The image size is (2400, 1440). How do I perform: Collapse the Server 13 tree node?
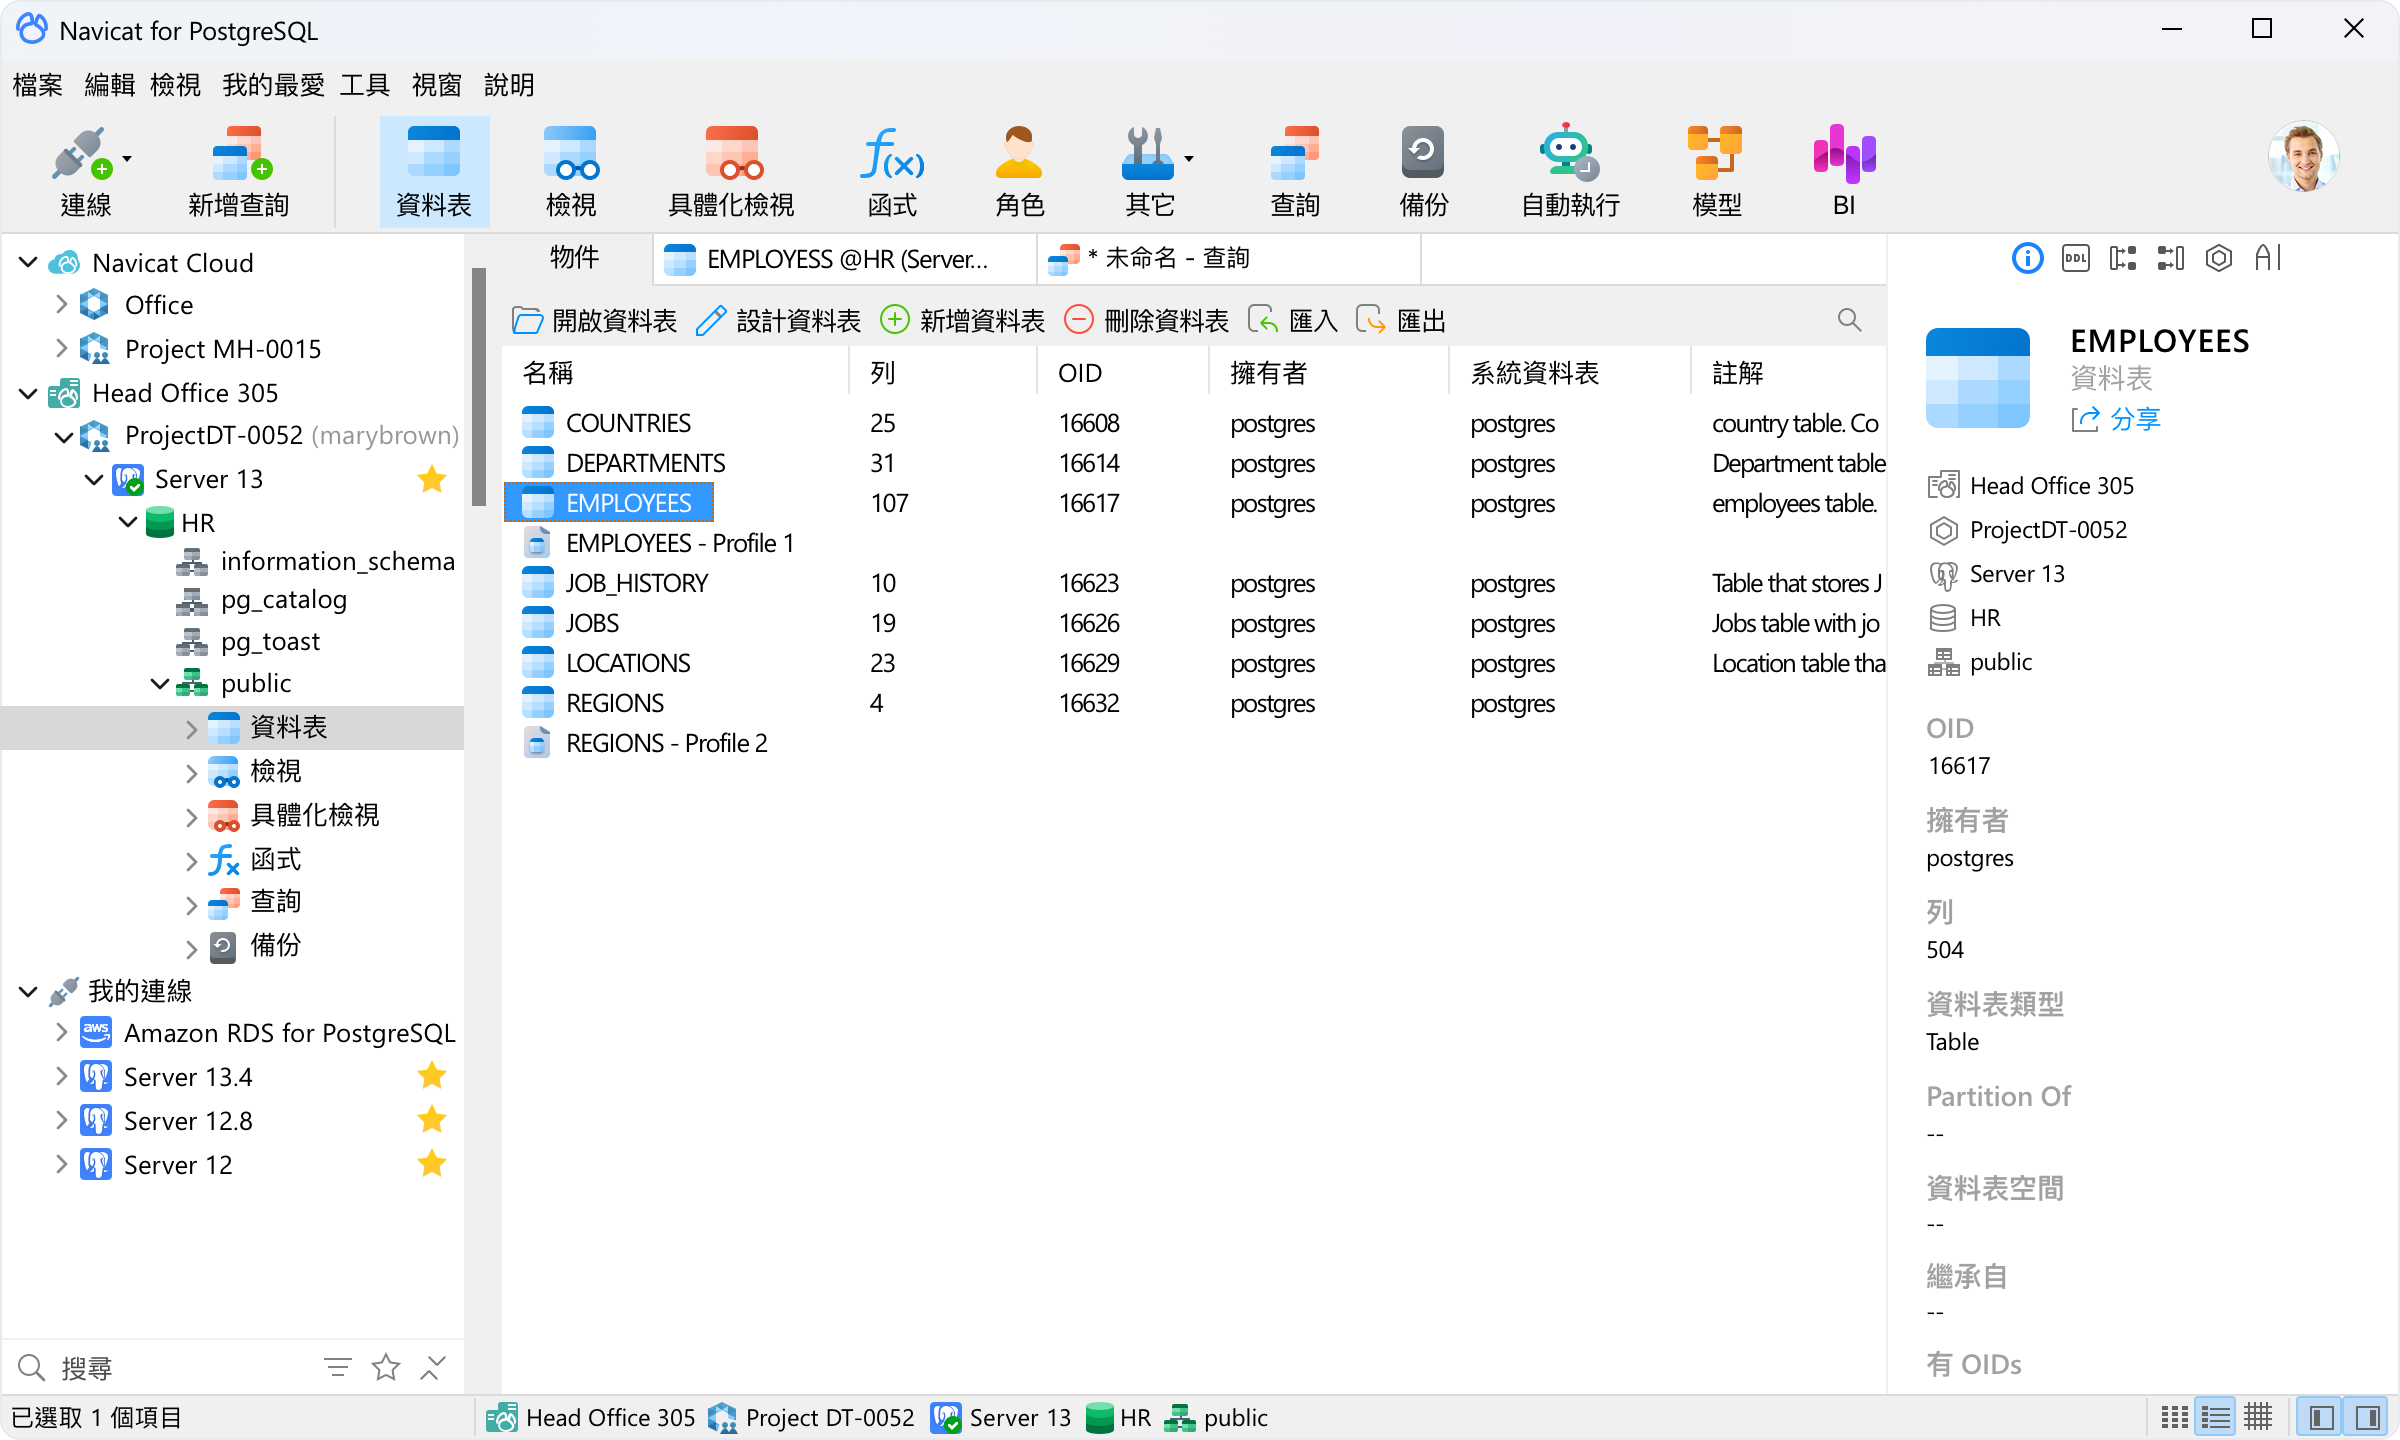click(x=94, y=479)
